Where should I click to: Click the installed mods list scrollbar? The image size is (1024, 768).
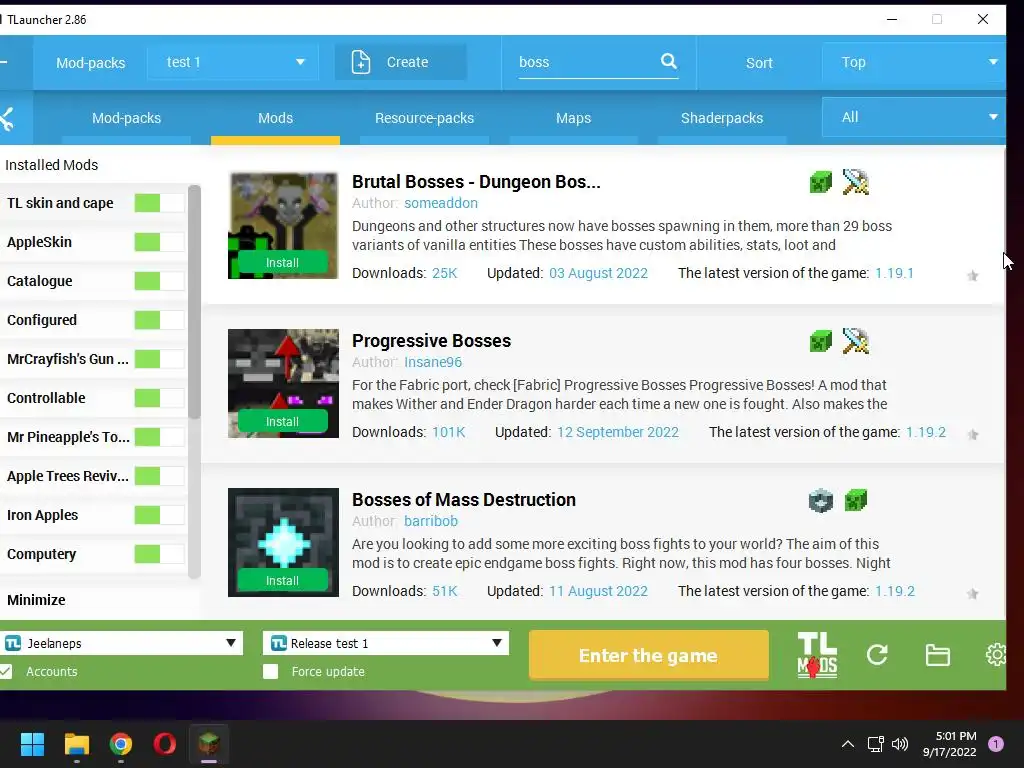(x=194, y=304)
